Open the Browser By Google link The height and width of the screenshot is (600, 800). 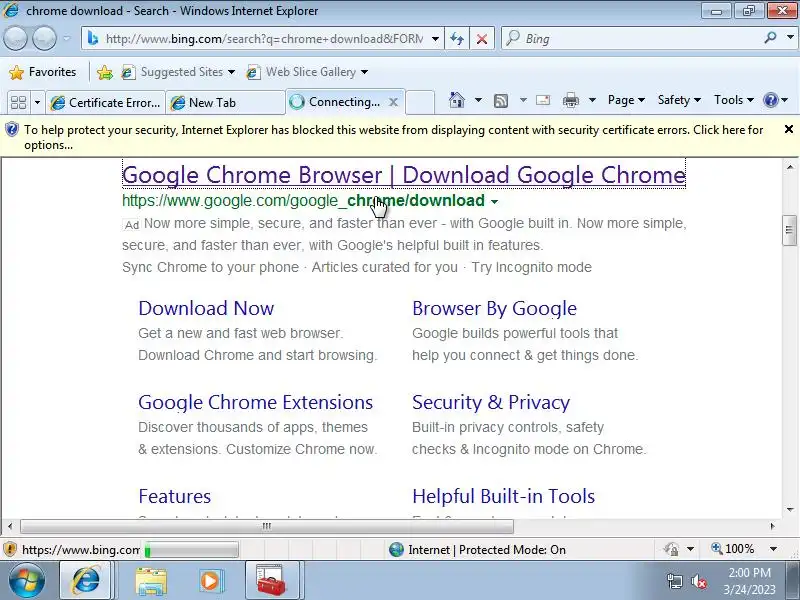coord(494,308)
